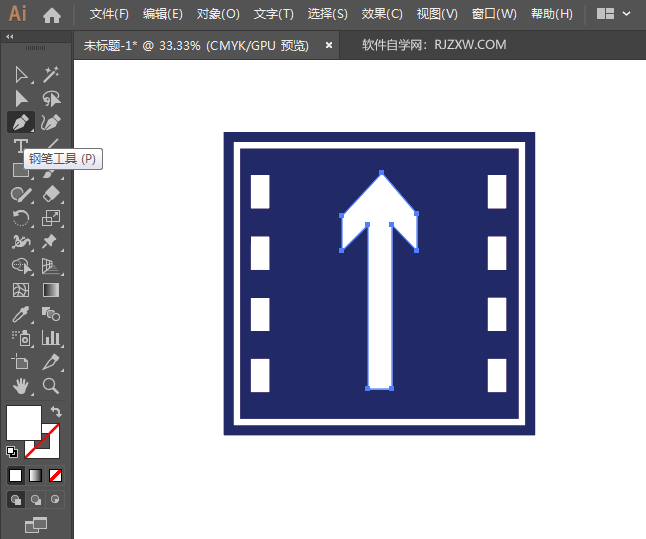The image size is (646, 539).
Task: Reset to default fill and stroke
Action: tap(12, 452)
